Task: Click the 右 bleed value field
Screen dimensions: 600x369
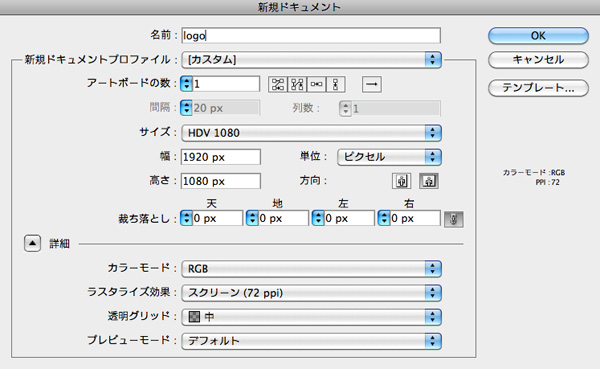Action: 415,218
